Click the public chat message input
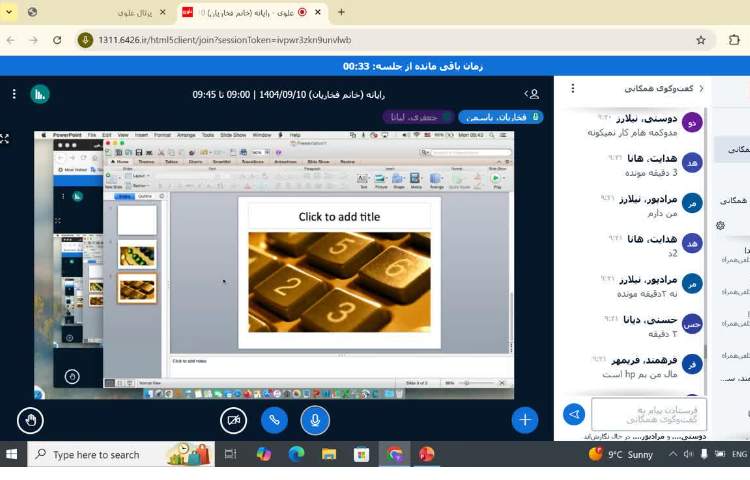 (648, 414)
